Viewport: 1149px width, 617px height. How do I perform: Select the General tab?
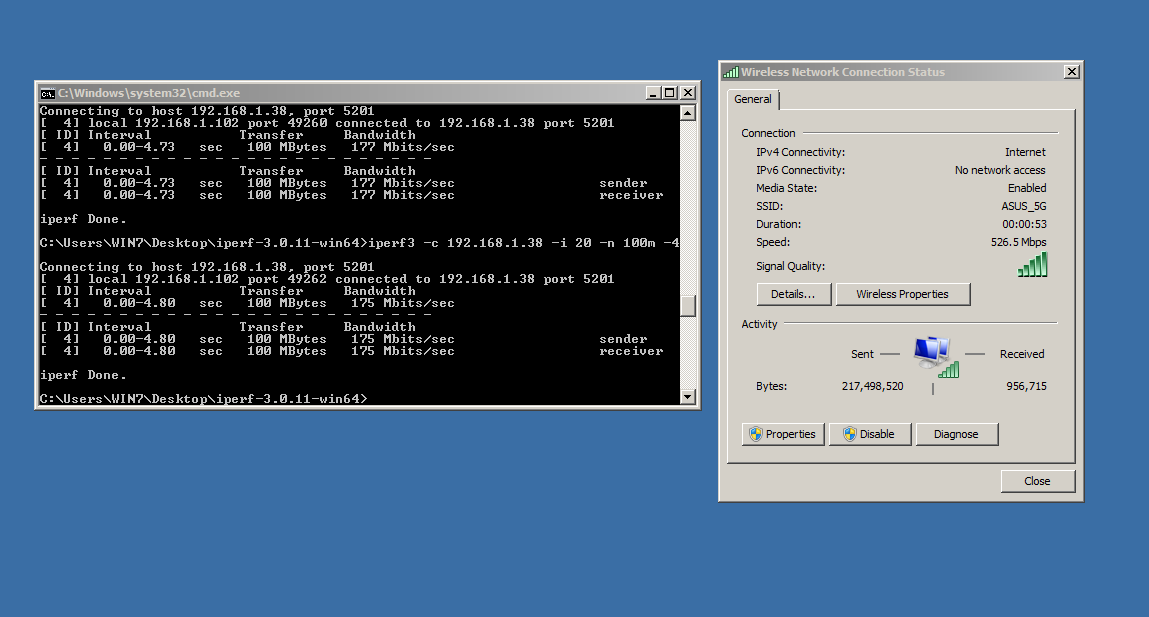click(753, 99)
